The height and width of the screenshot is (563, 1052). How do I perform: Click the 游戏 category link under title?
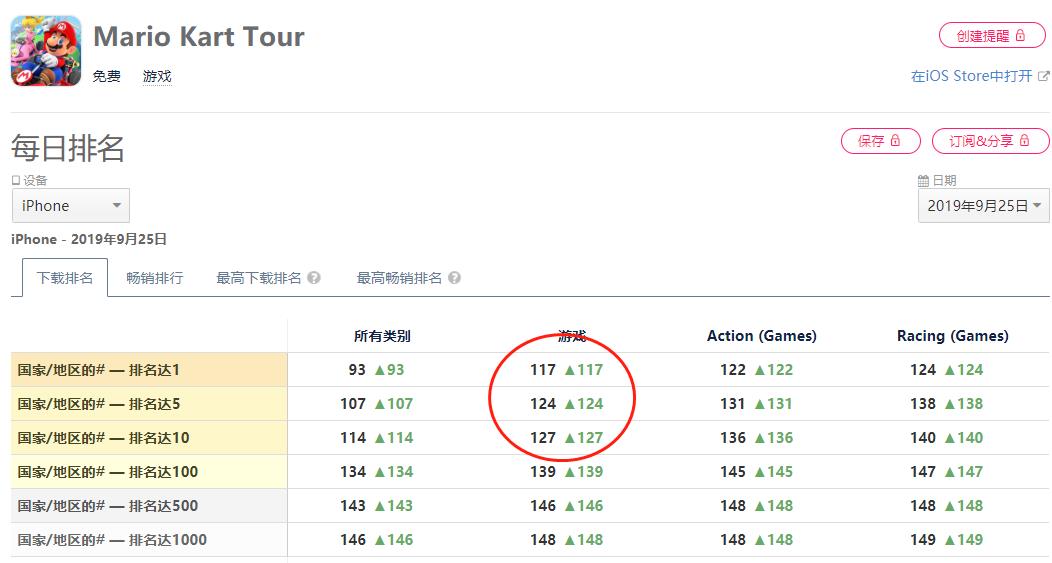(x=157, y=76)
